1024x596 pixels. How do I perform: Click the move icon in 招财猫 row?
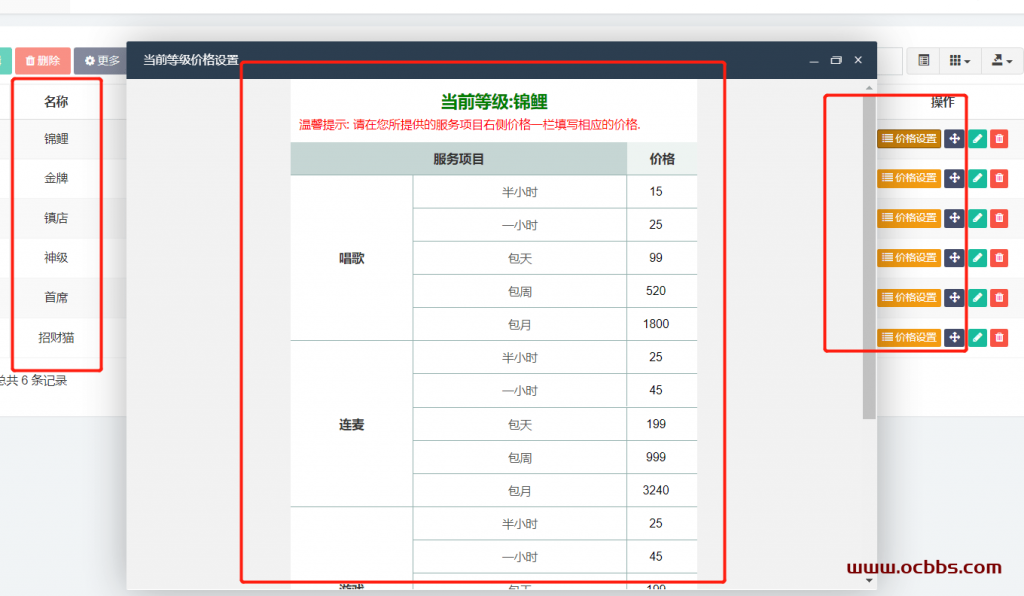tap(954, 337)
